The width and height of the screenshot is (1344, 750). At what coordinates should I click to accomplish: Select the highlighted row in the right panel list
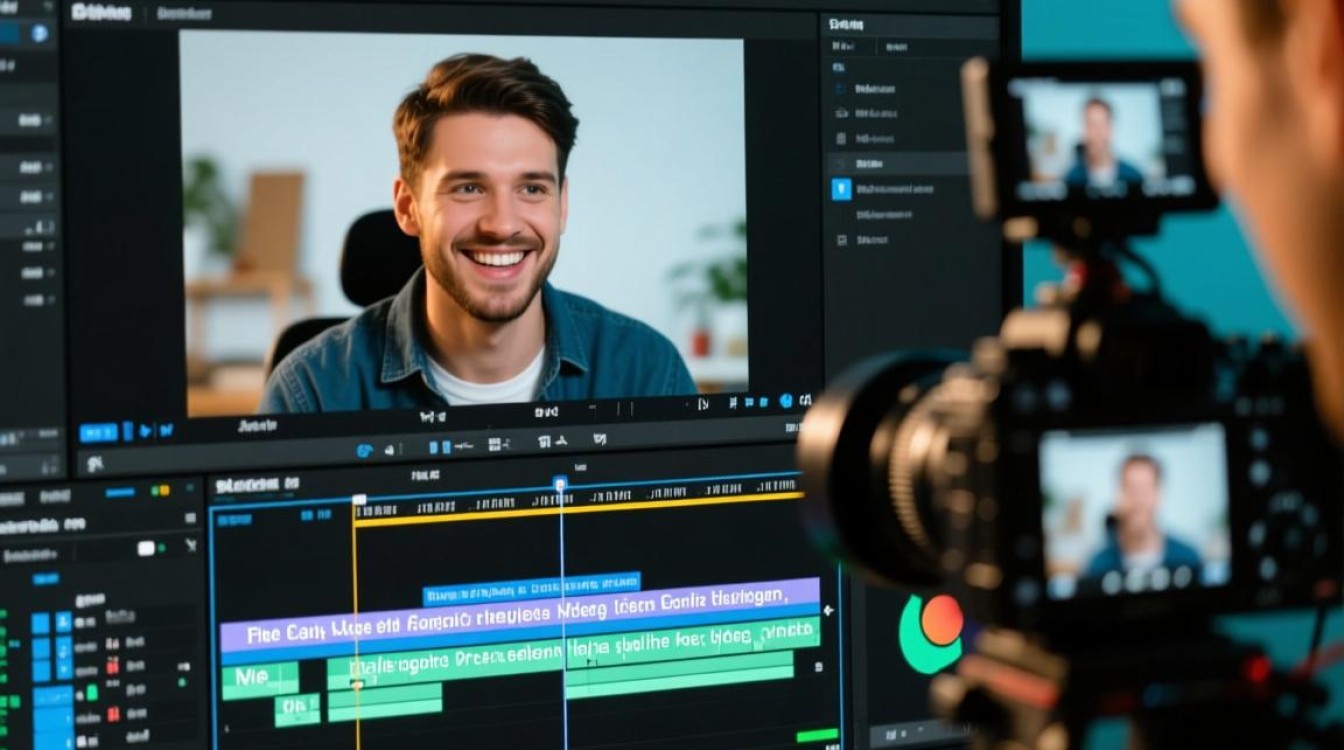[x=895, y=163]
